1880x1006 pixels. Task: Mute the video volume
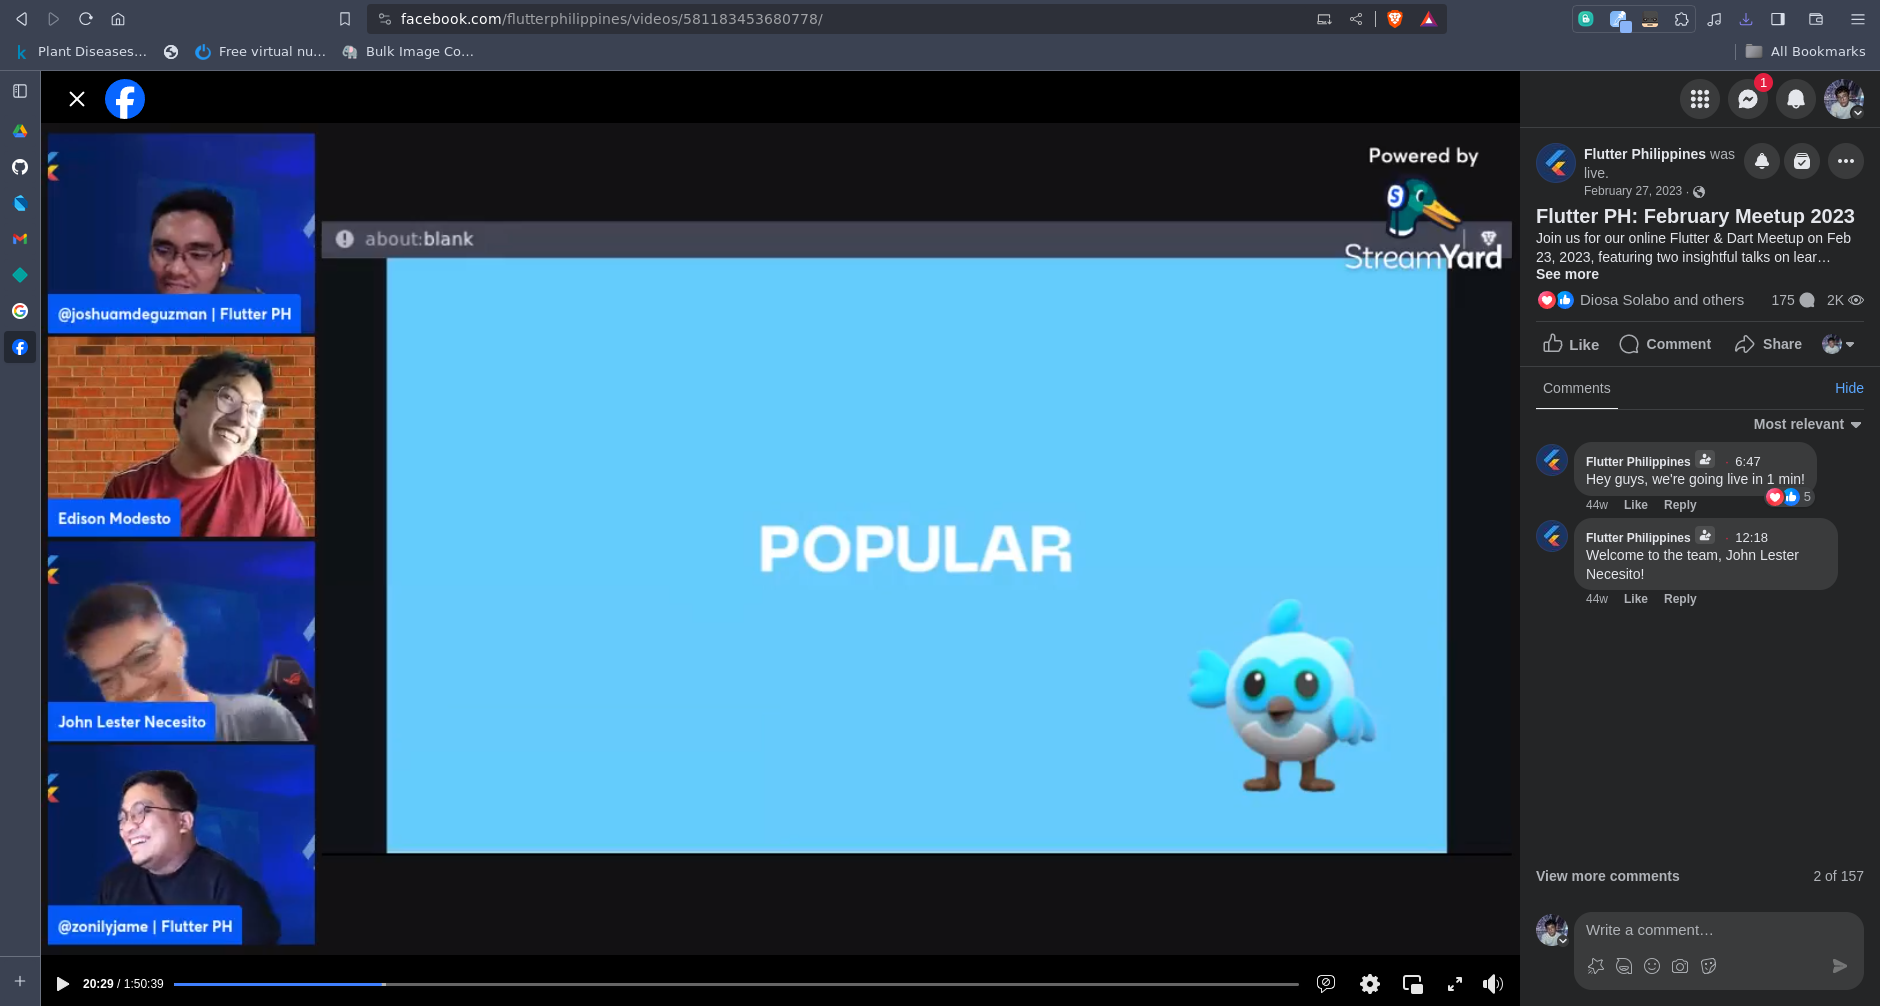pyautogui.click(x=1492, y=984)
